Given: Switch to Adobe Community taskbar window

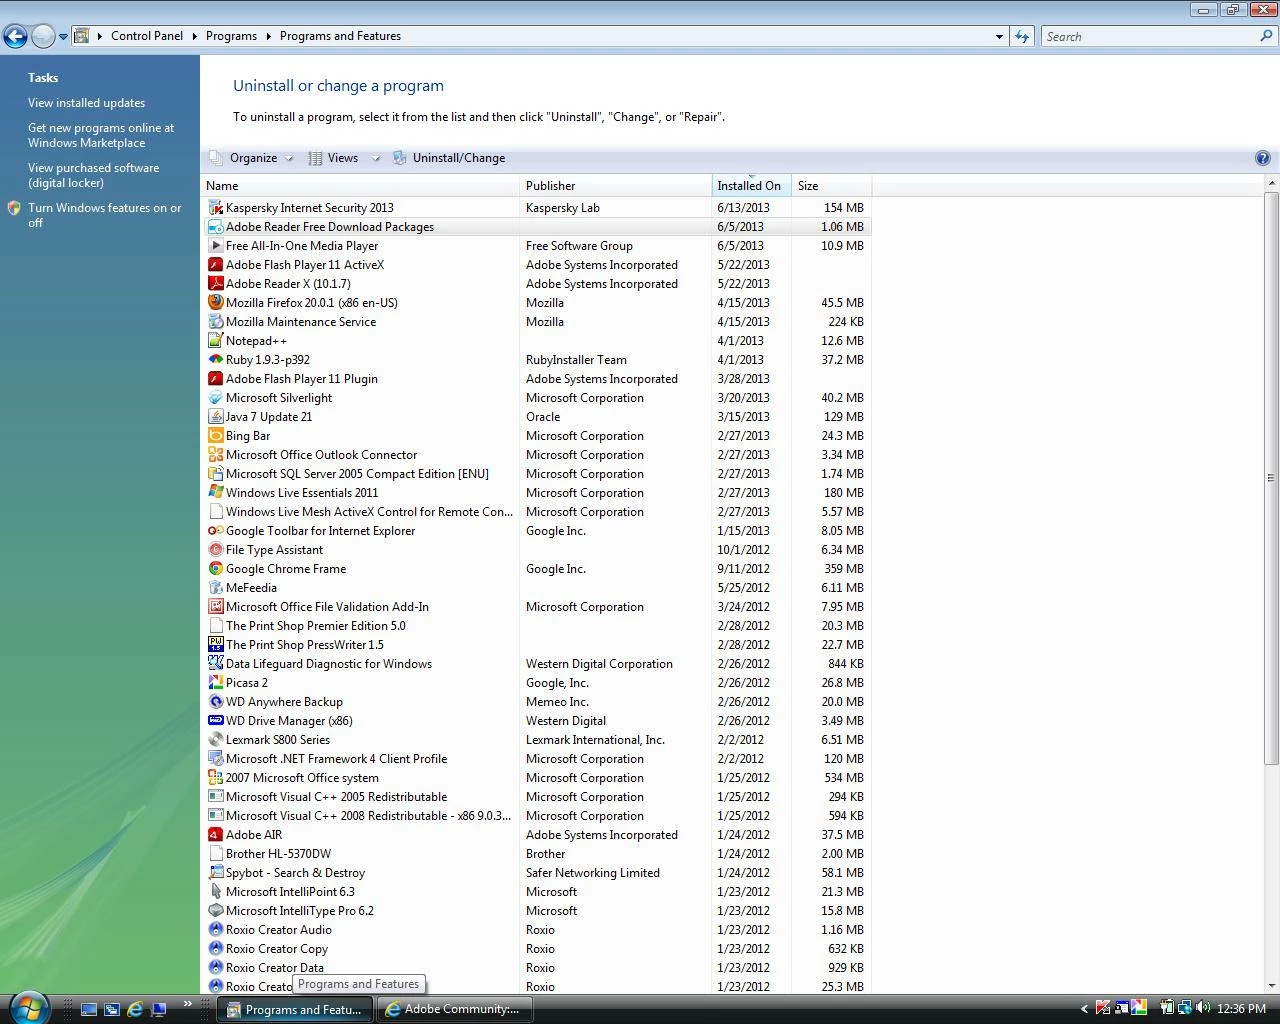Looking at the screenshot, I should tap(454, 1009).
